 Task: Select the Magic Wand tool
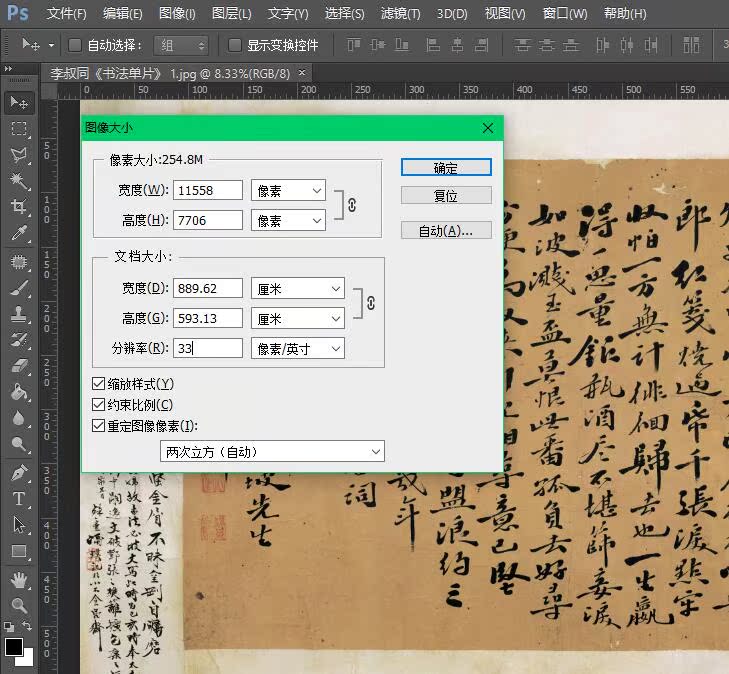click(x=19, y=181)
